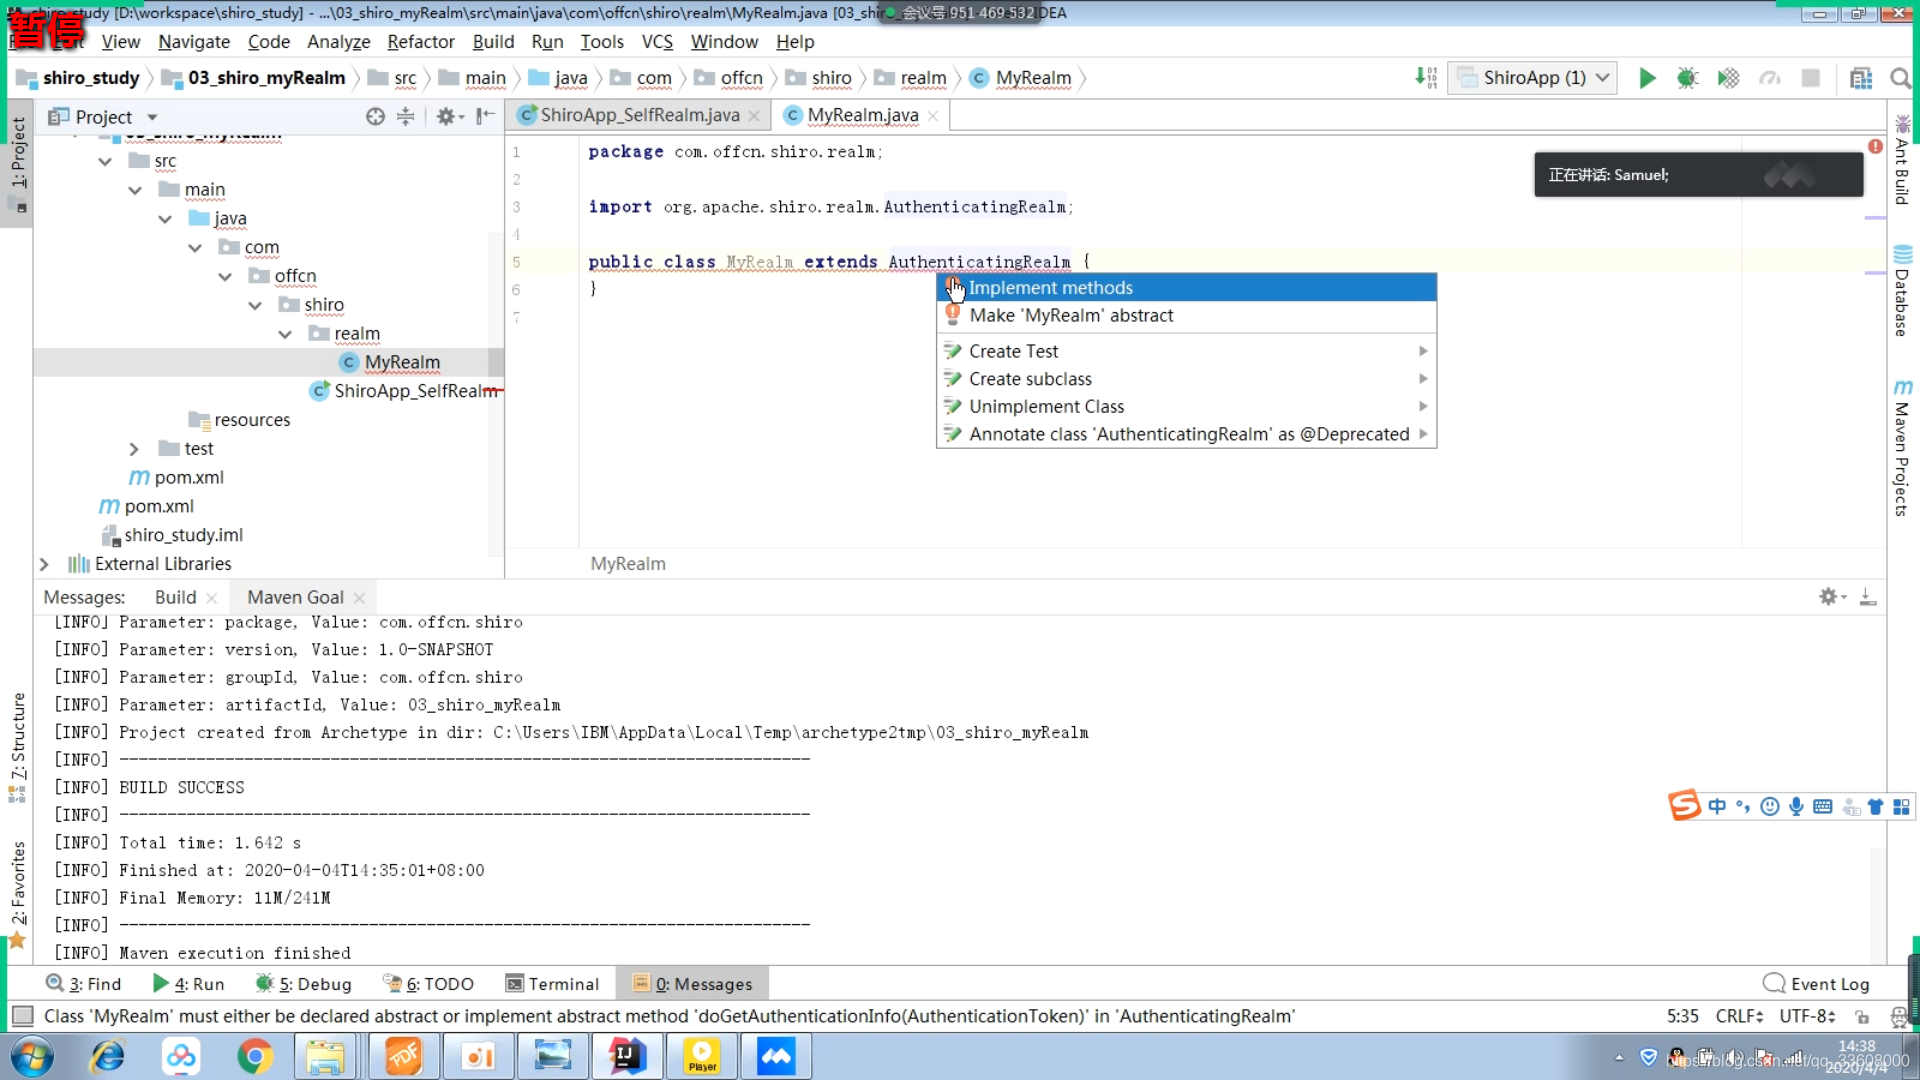Toggle the read-only lock icon in status bar

(x=1862, y=1016)
